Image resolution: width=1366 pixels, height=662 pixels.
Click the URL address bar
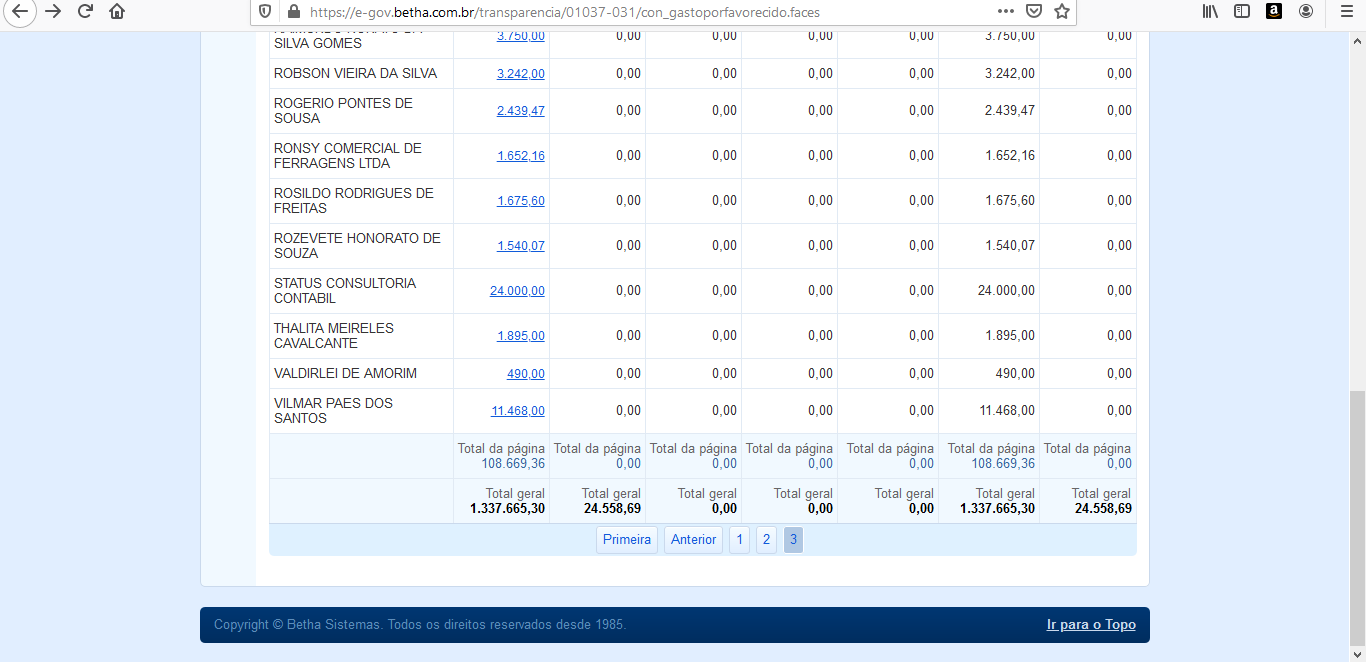point(640,12)
